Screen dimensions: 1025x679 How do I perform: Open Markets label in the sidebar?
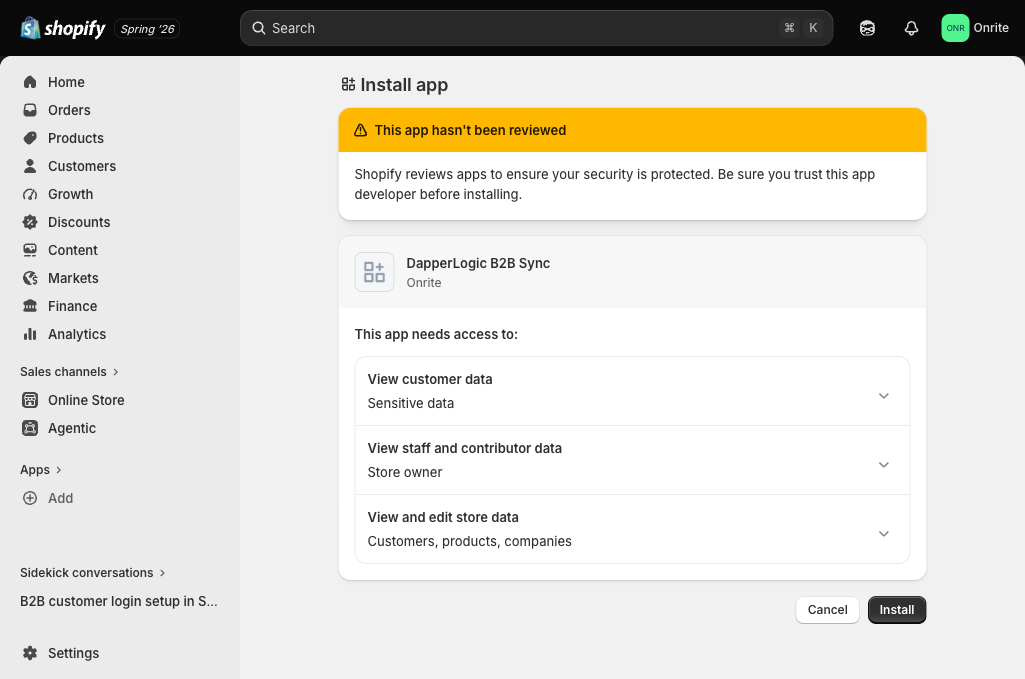coord(73,278)
